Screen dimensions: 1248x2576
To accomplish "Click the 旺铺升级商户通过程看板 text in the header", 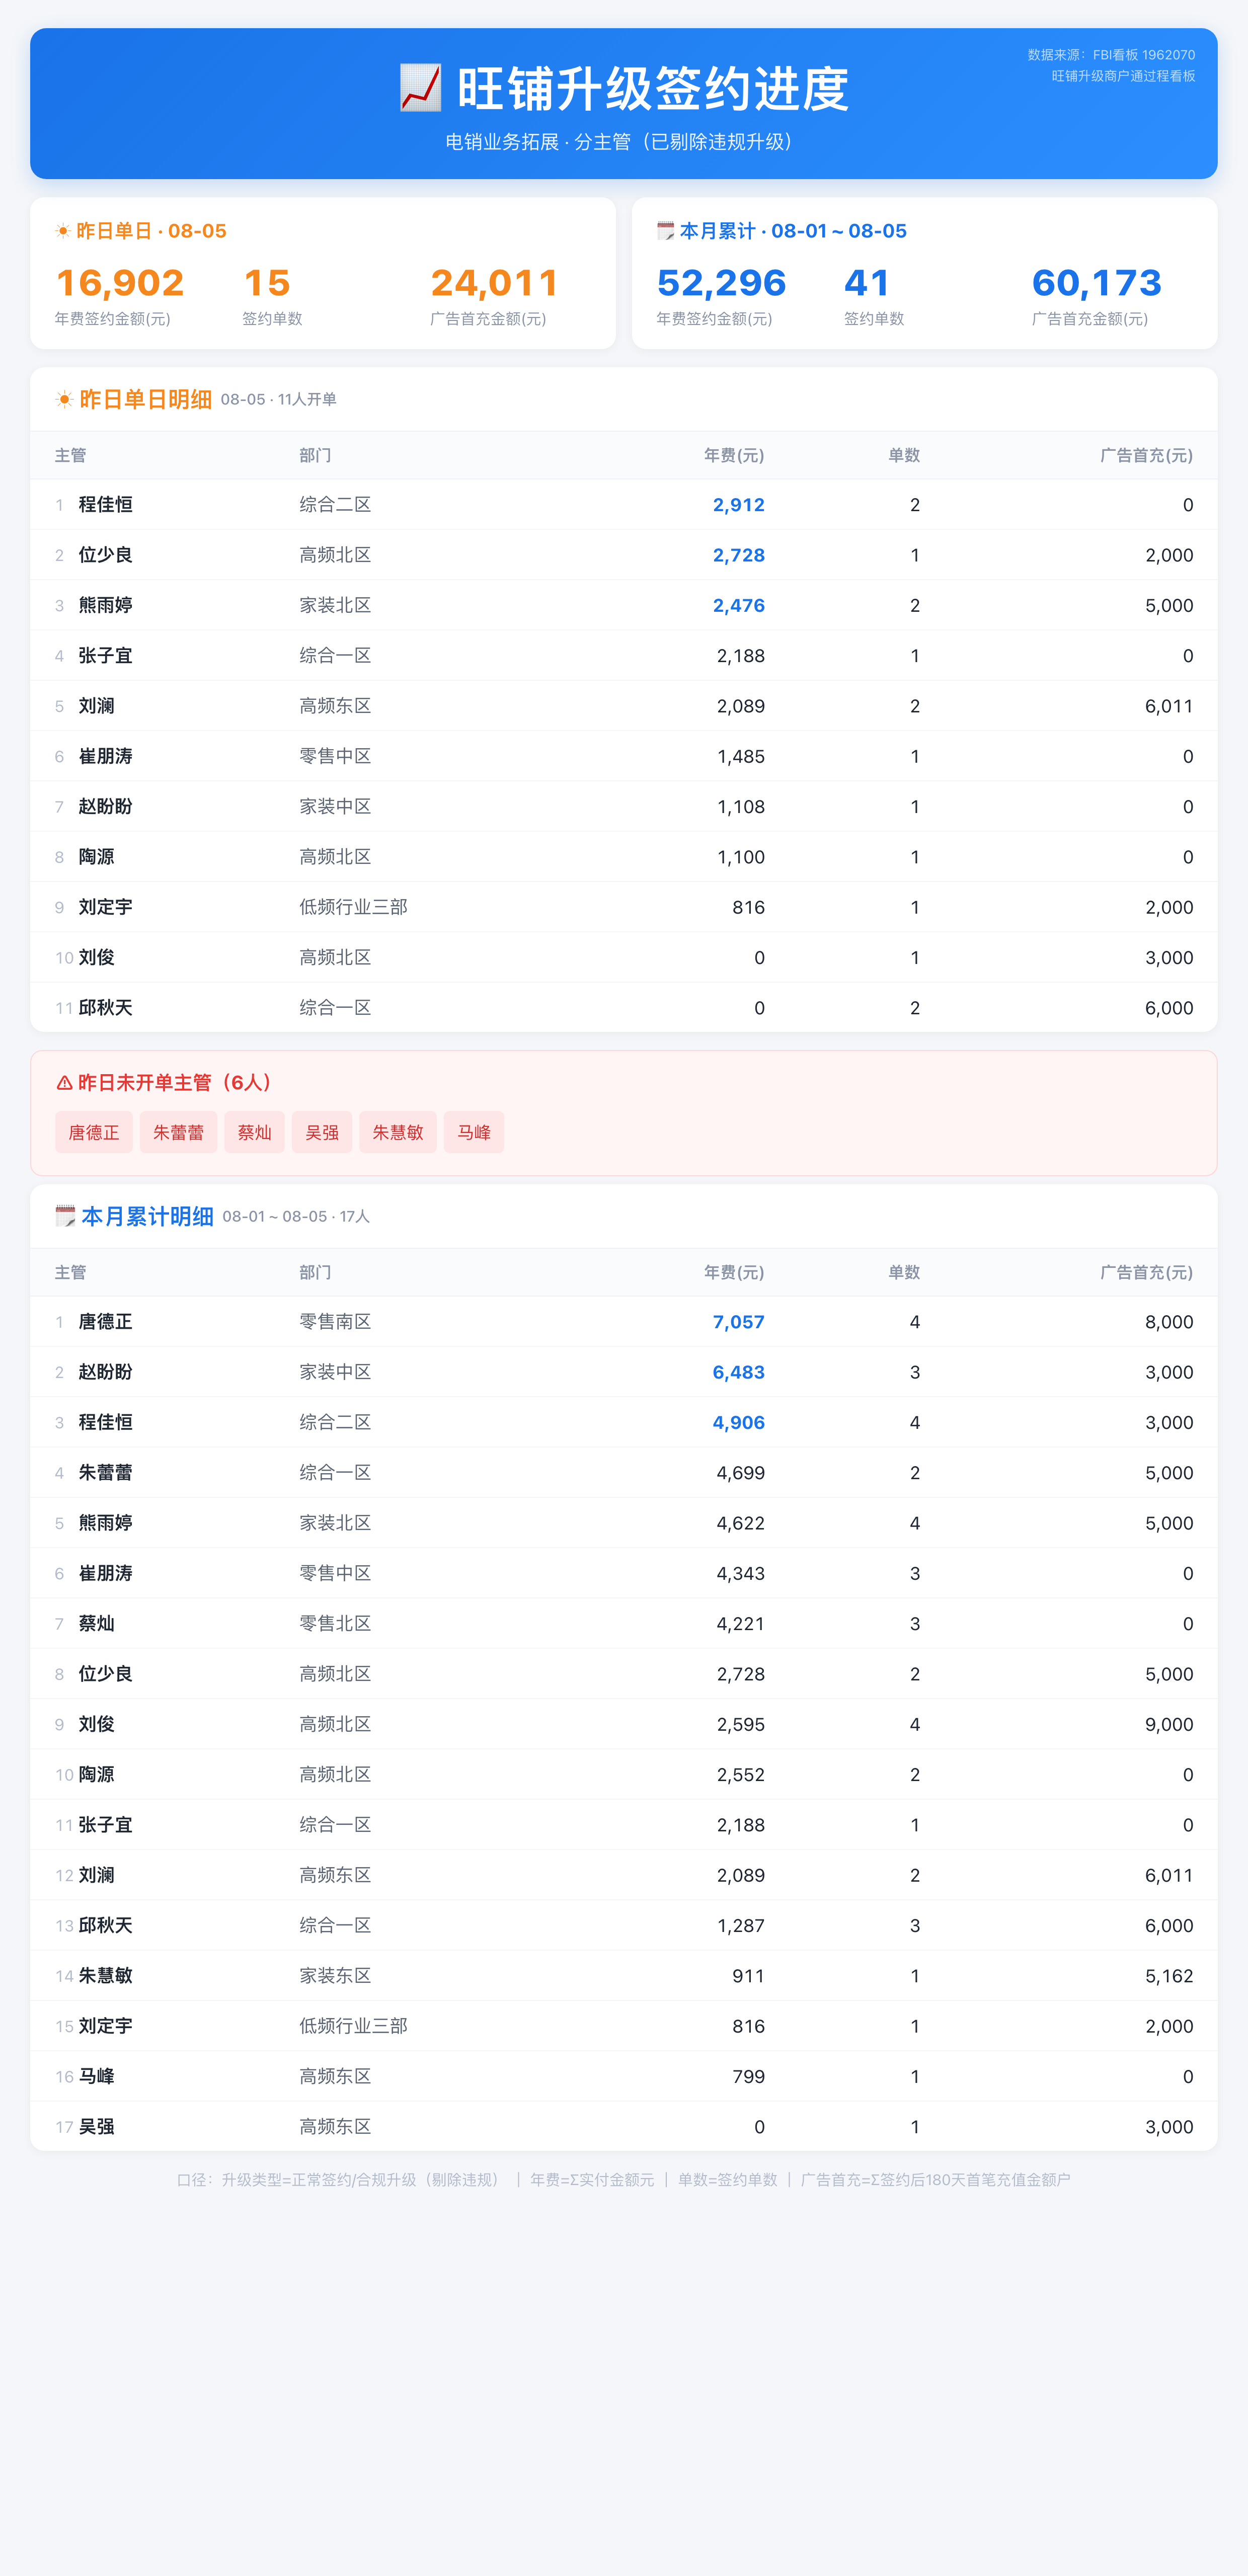I will [1123, 76].
